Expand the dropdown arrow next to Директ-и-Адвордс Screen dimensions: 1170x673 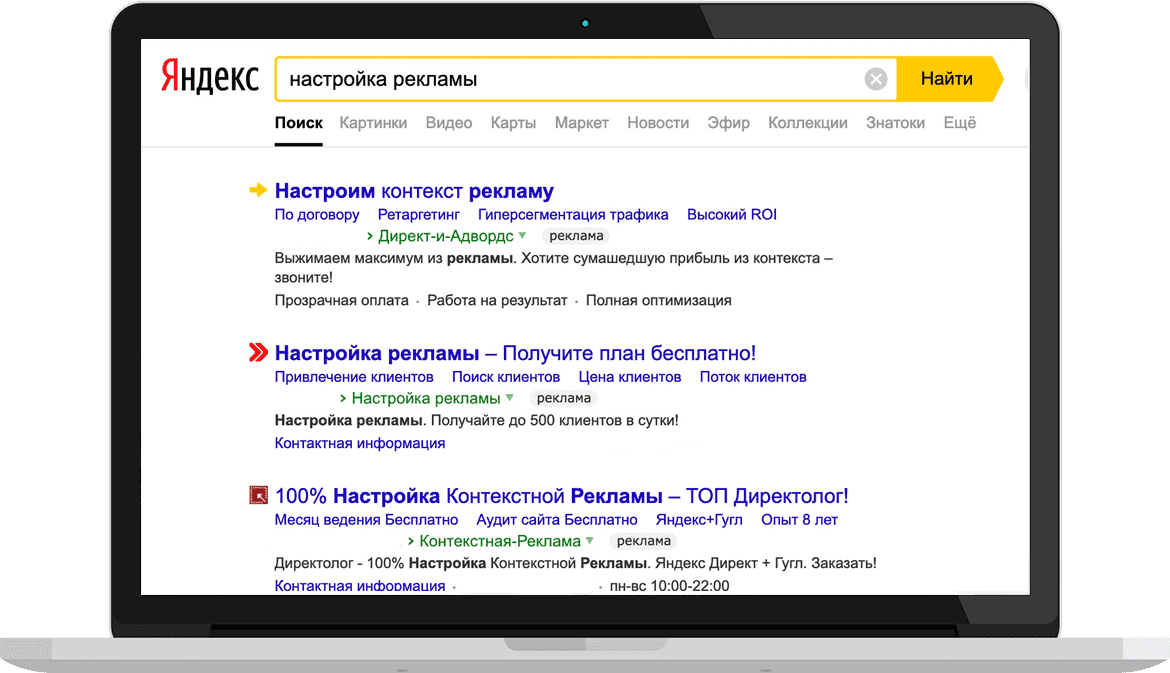pos(522,236)
